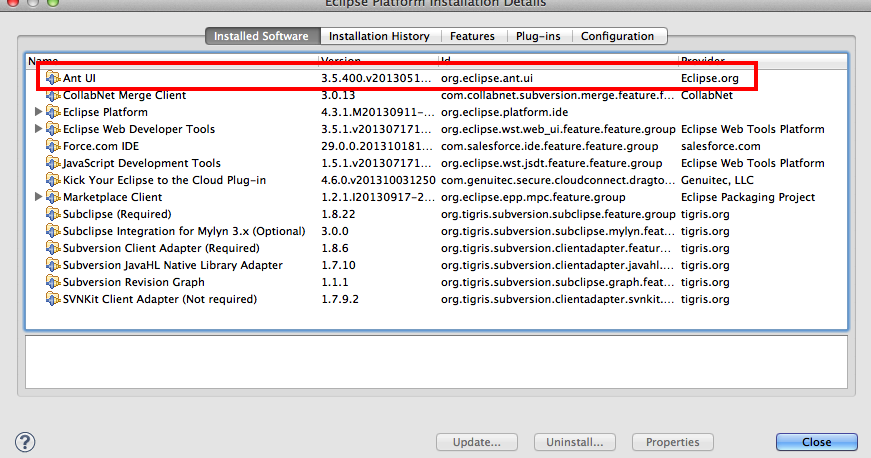
Task: Click the JavaScript Development Tools icon
Action: 53,163
